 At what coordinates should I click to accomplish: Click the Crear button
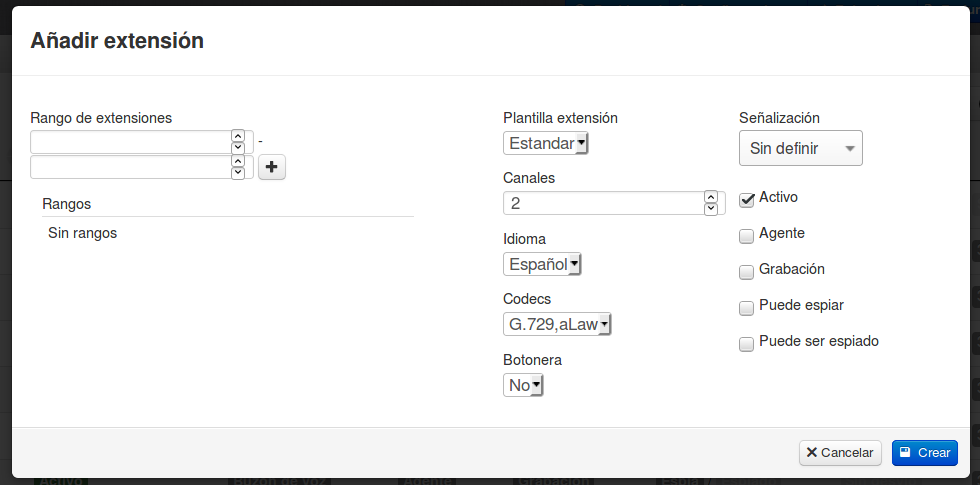pos(924,453)
